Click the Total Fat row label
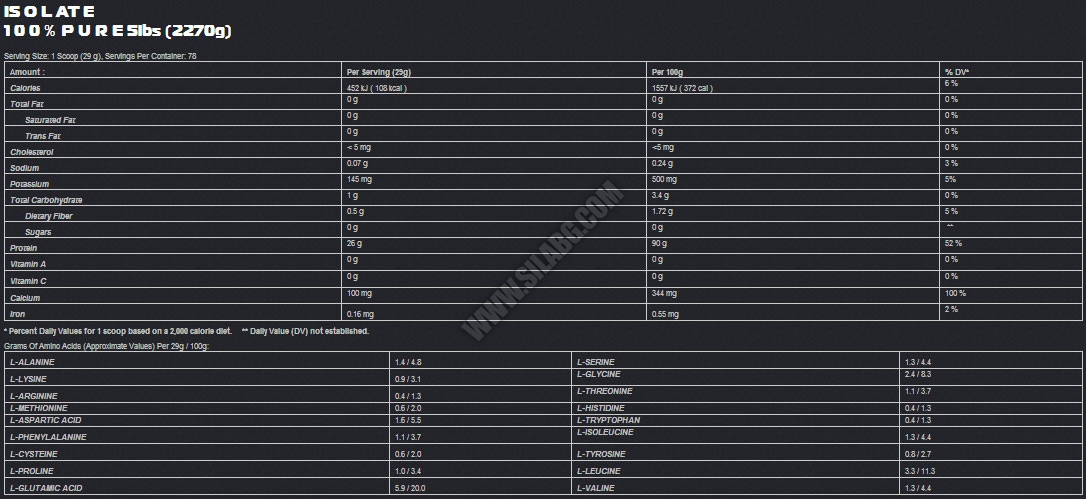Screen dimensions: 1086x499 tap(28, 104)
